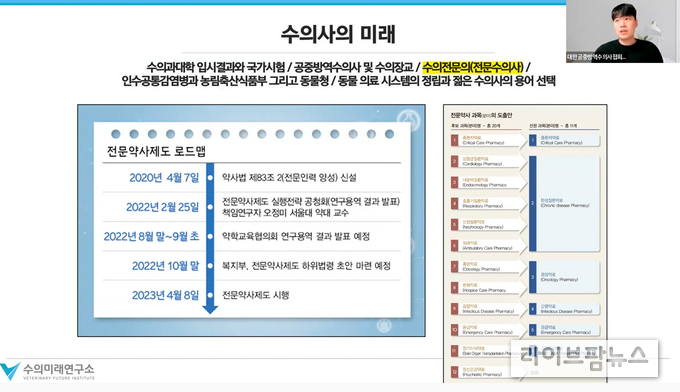This screenshot has height=392, width=680.
Task: Click '약학교육협의회 연구용역 결과 발표 예정' entry
Action: click(296, 236)
